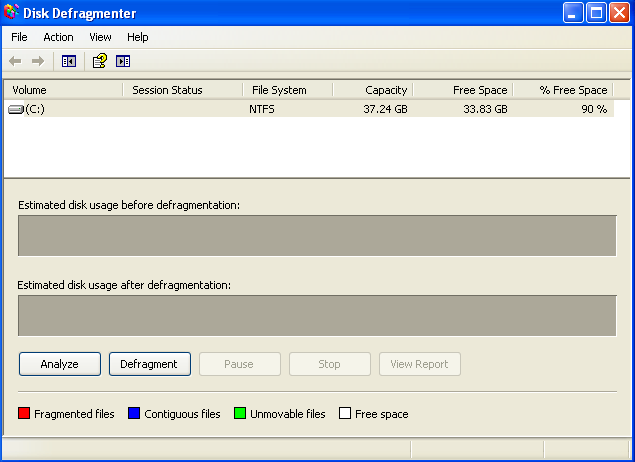635x462 pixels.
Task: Maximize the Disk Defragmenter window
Action: pos(596,13)
